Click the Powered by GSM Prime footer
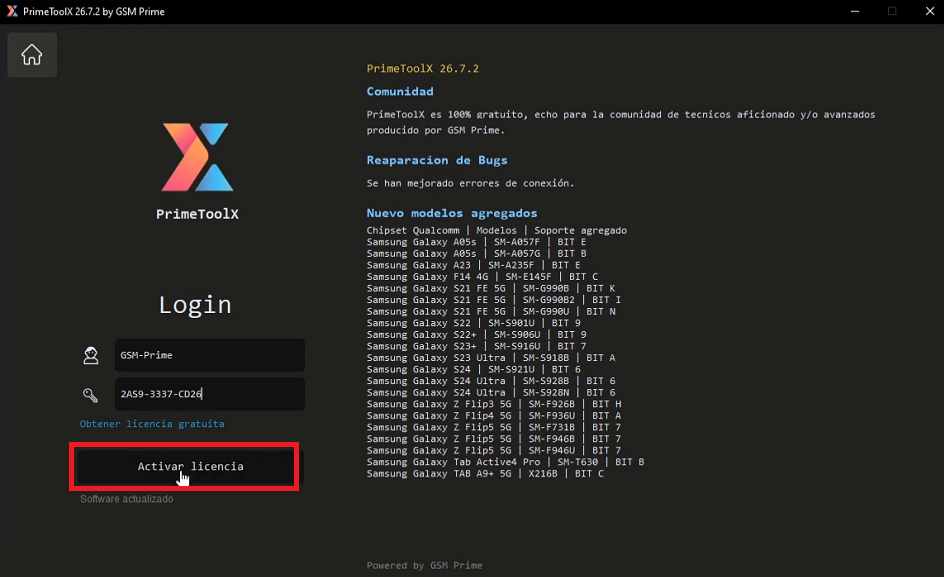944x577 pixels. (x=424, y=566)
